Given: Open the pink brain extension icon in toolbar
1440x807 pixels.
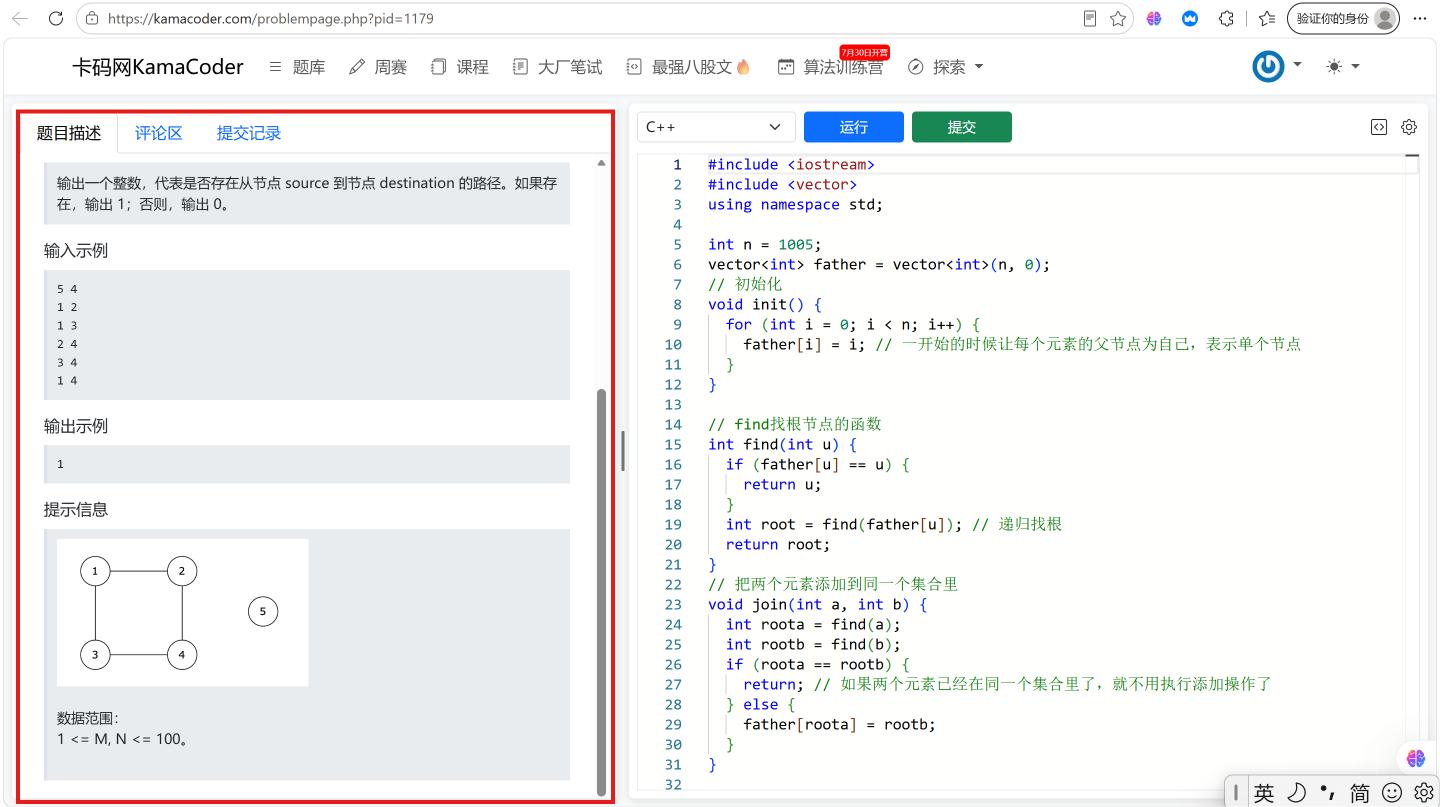Looking at the screenshot, I should pos(1154,18).
